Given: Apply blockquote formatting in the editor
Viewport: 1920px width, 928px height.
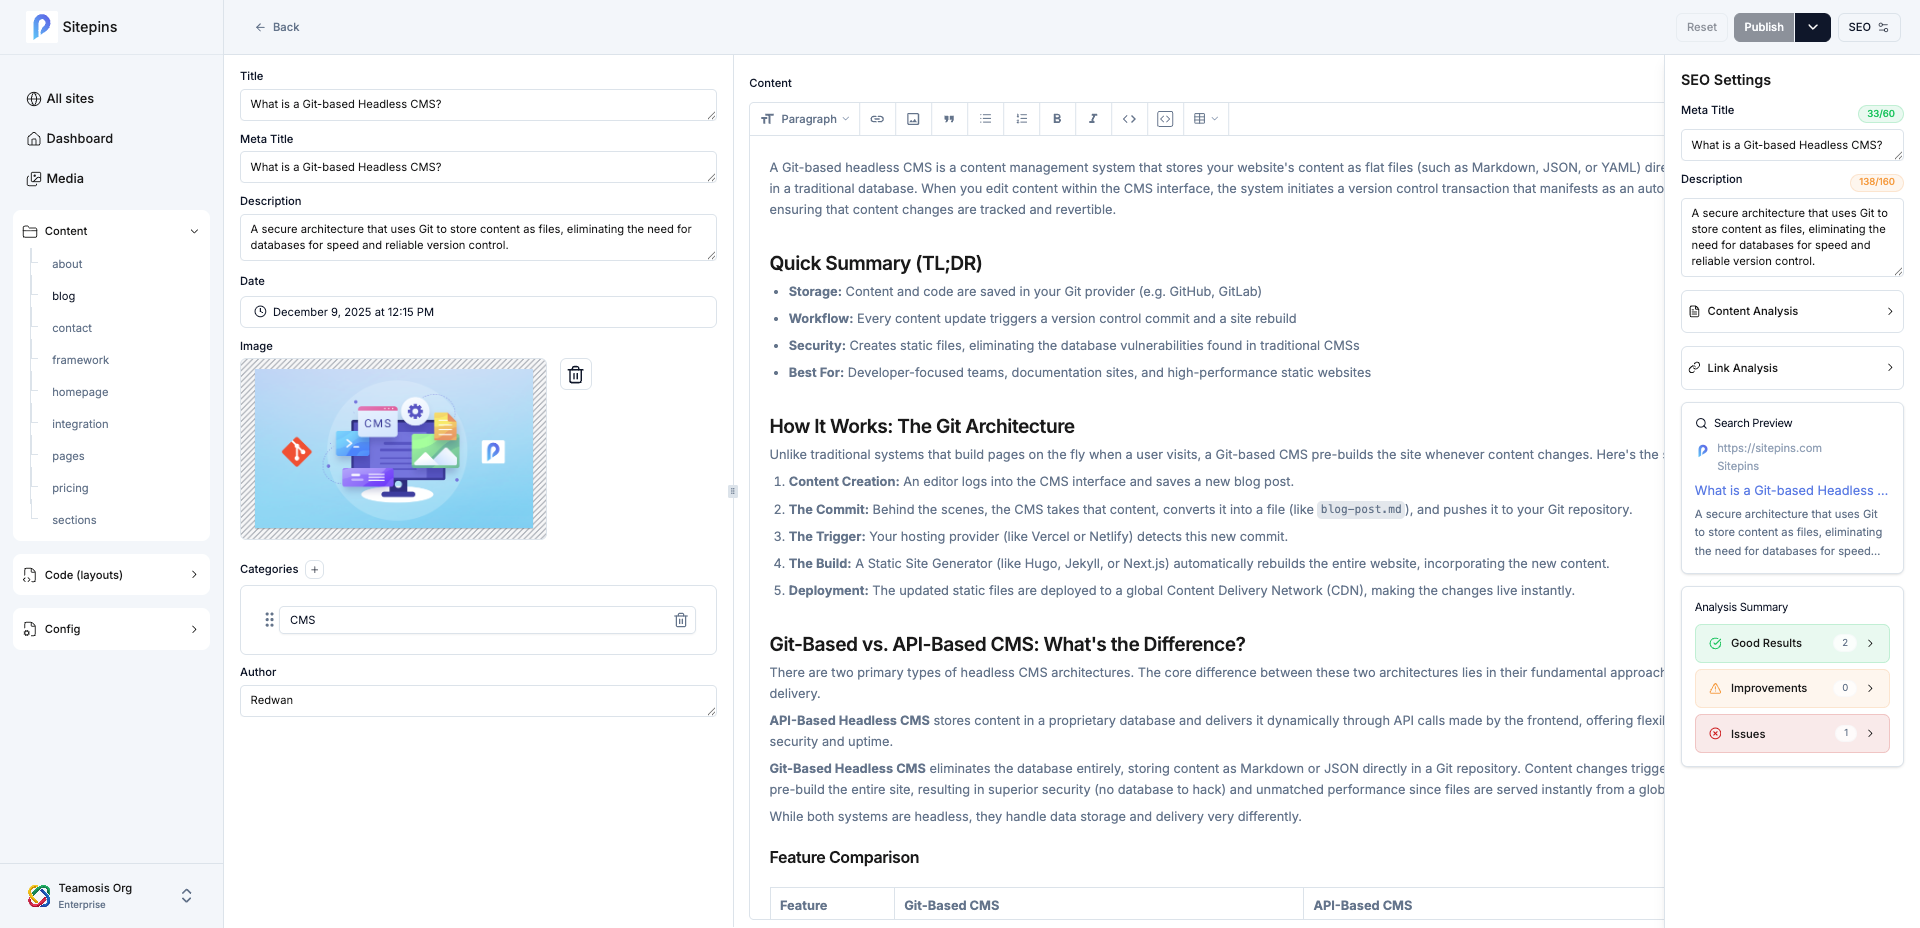Looking at the screenshot, I should click(x=949, y=118).
